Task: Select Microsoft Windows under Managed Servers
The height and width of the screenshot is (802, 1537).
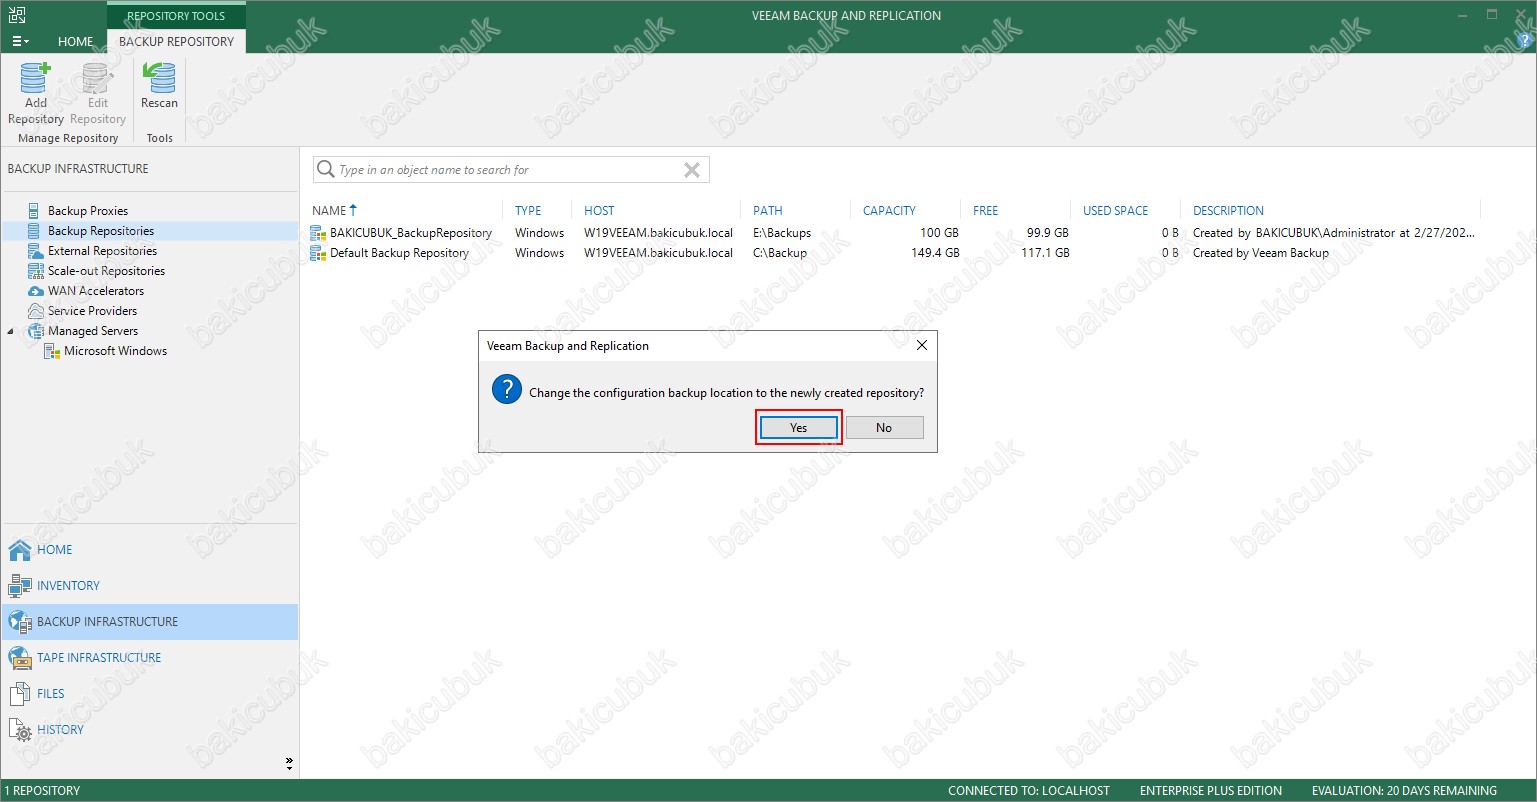Action: click(115, 351)
